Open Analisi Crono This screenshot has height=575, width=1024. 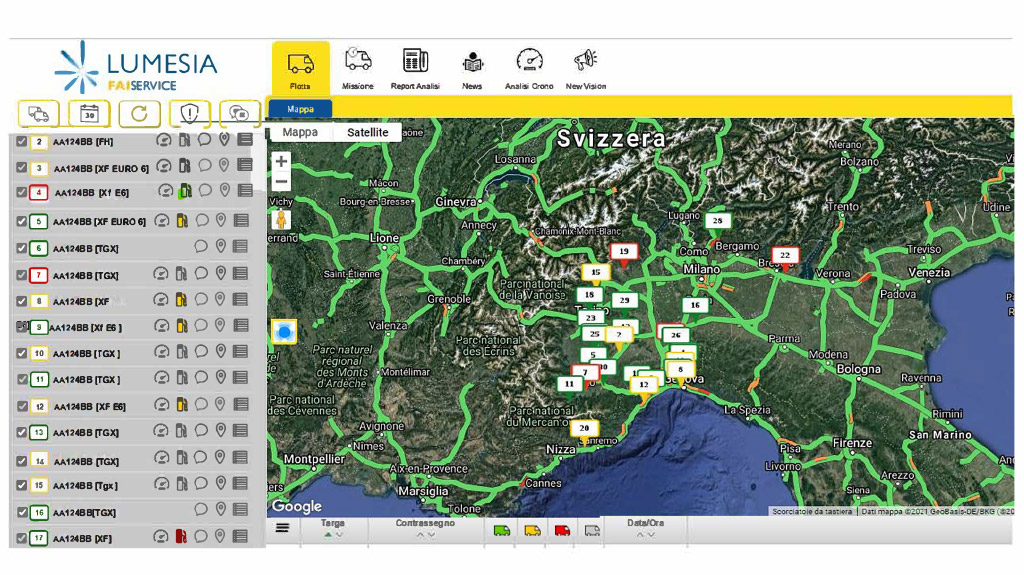529,68
